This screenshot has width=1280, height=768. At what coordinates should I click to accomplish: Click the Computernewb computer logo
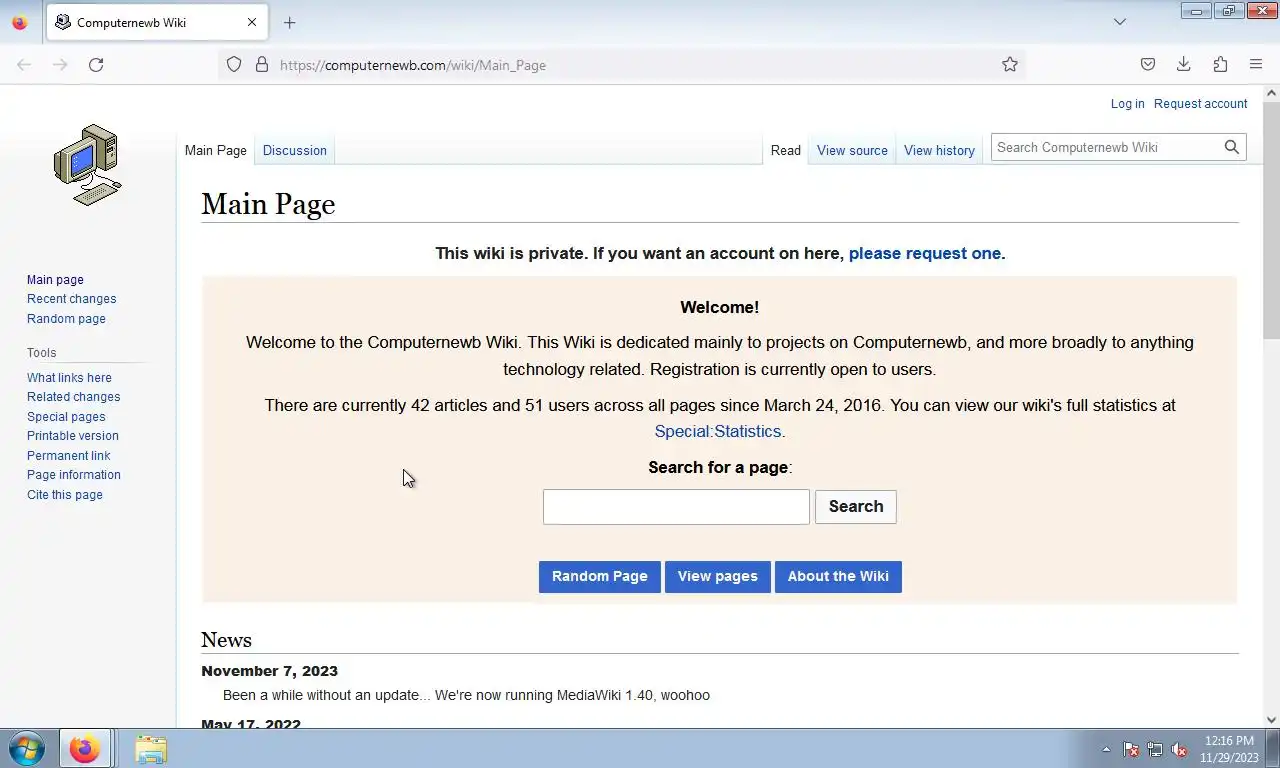point(88,165)
